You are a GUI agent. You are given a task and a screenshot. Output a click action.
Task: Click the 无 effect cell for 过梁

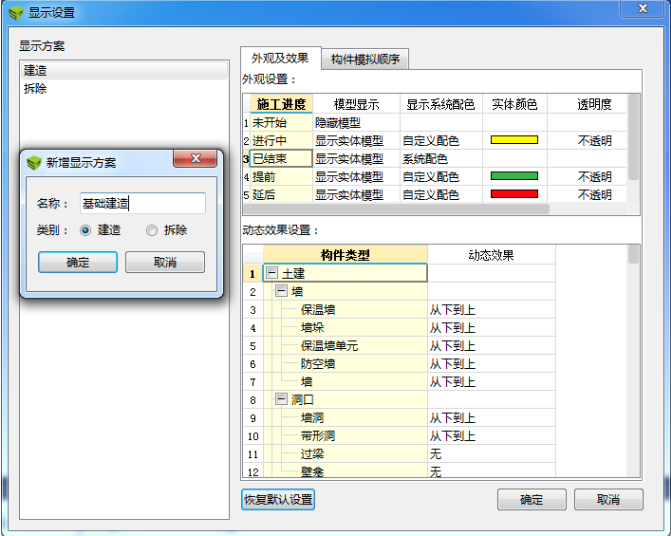click(x=491, y=453)
